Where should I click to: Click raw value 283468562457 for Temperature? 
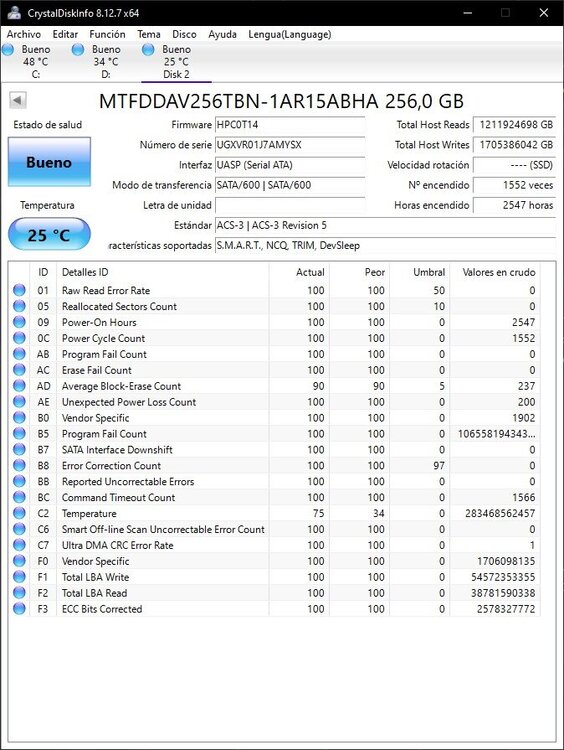pos(500,513)
